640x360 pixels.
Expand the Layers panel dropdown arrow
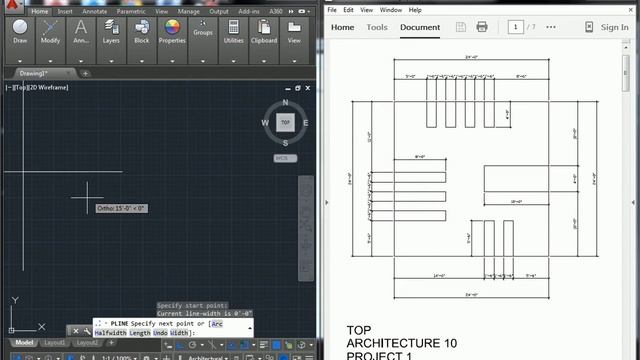[111, 61]
